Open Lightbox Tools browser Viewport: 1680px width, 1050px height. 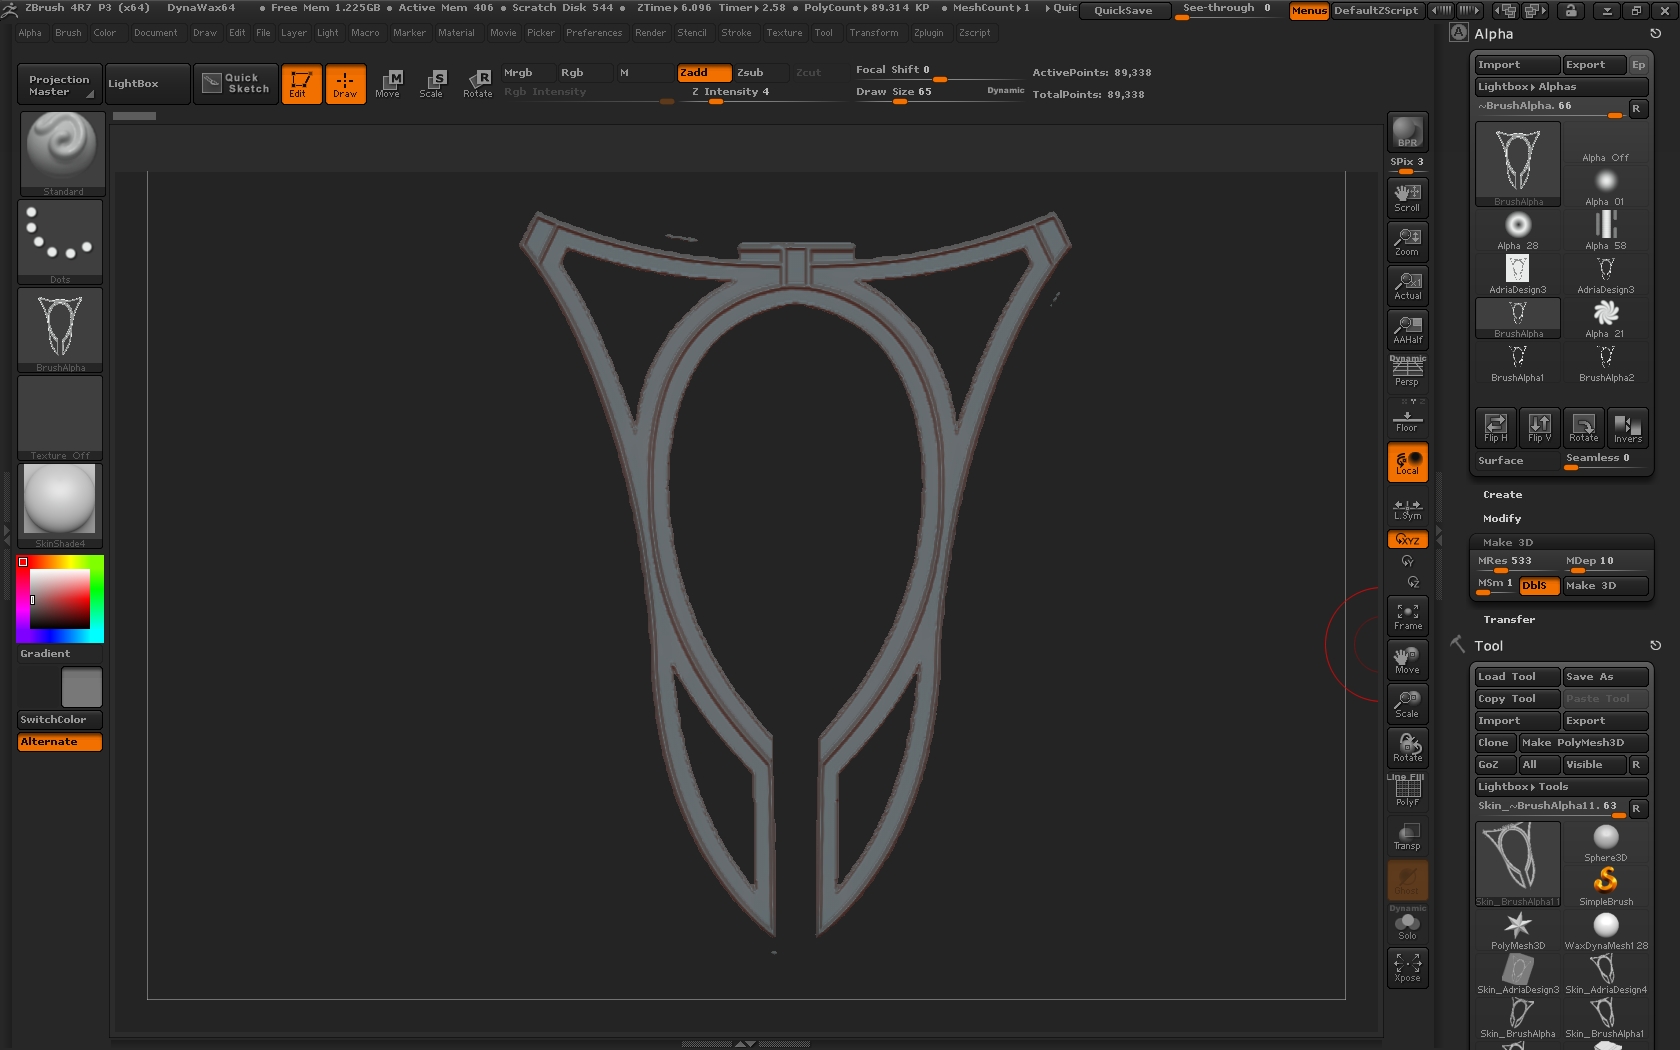[1561, 787]
